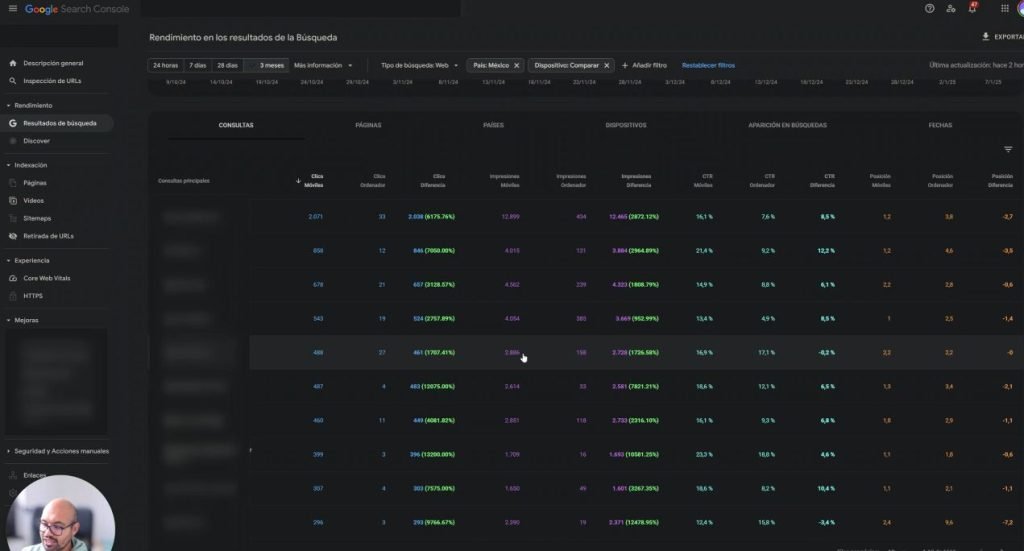1024x551 pixels.
Task: Sort by Posición Diferencia column header
Action: tap(1001, 181)
